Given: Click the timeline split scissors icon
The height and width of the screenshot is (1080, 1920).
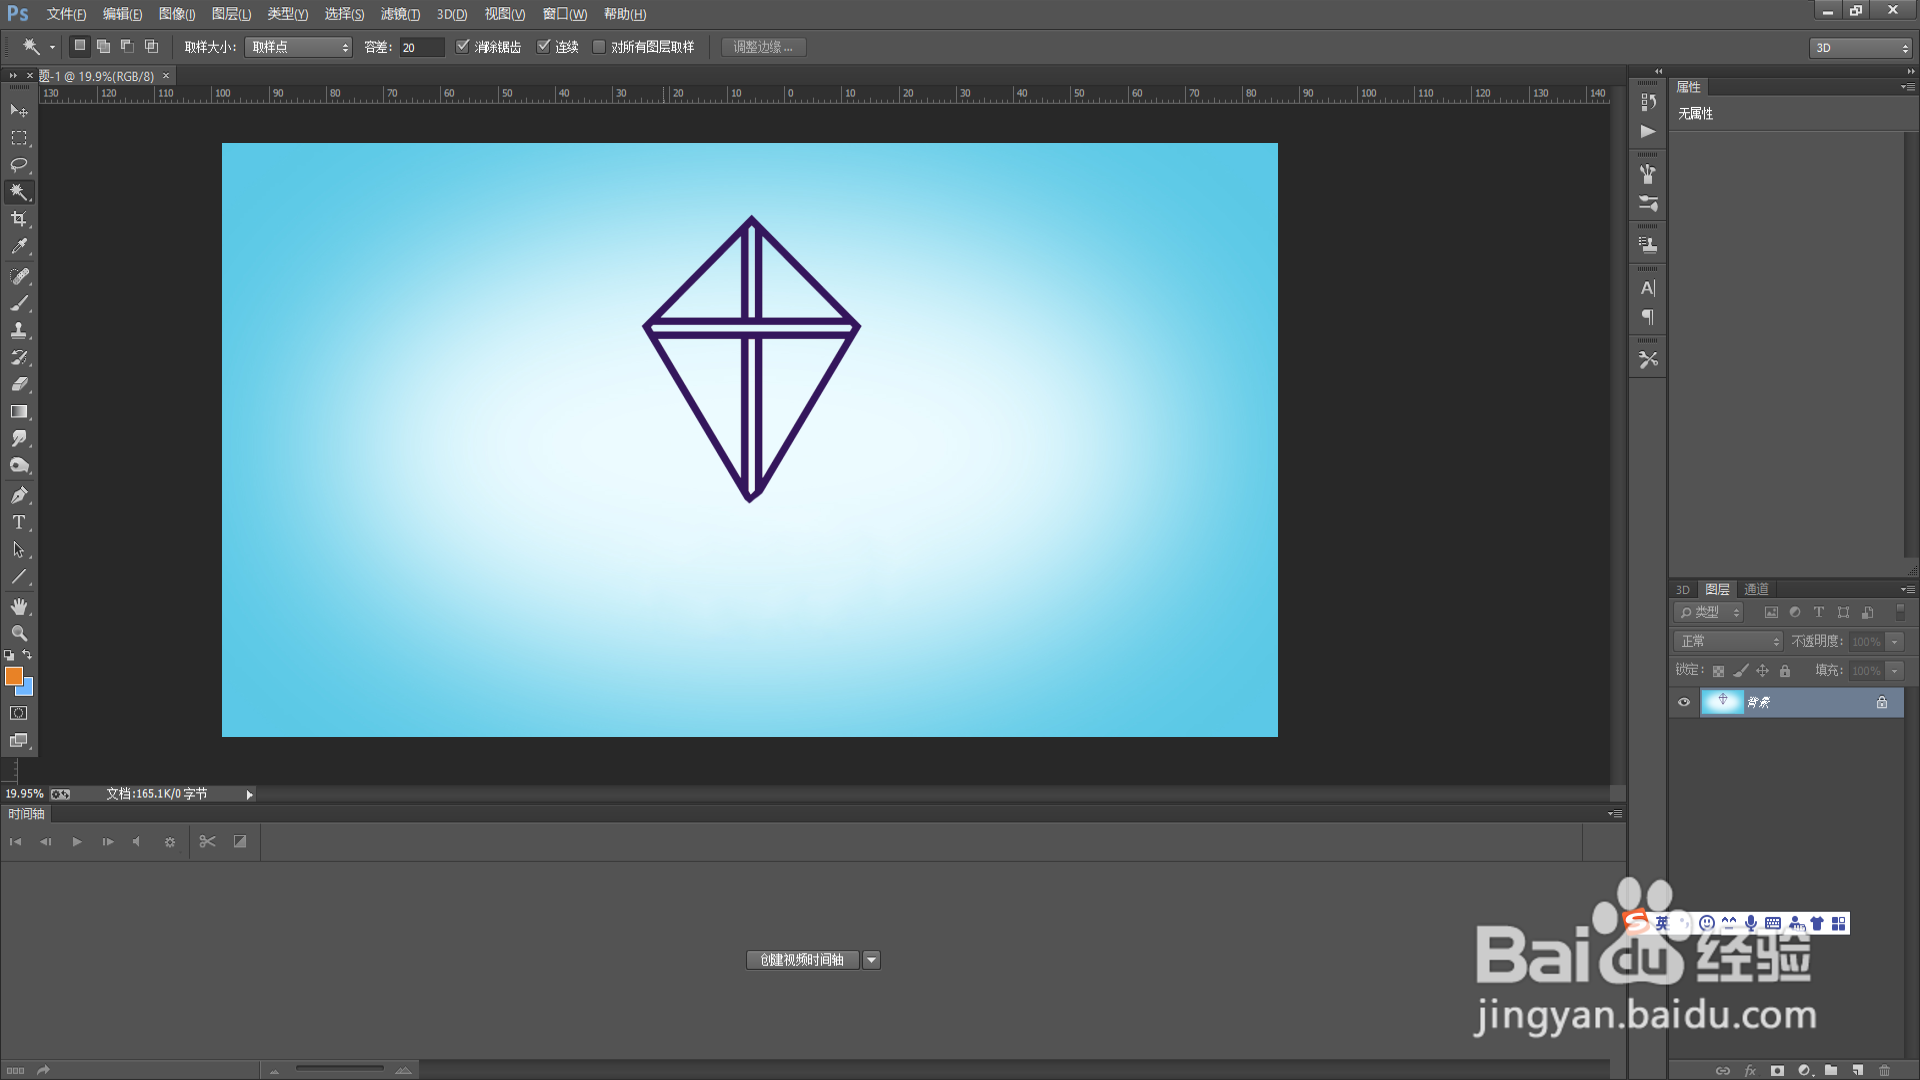Looking at the screenshot, I should tap(207, 842).
